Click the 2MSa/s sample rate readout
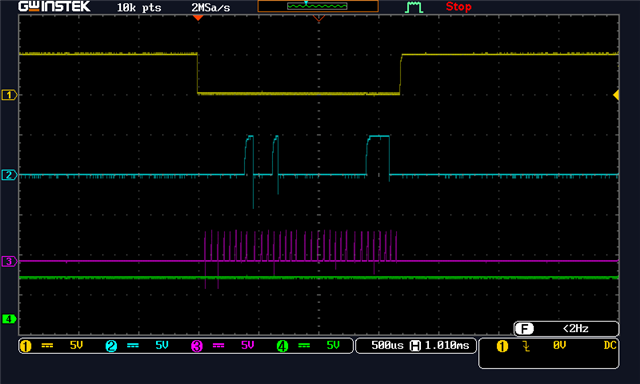The image size is (640, 384). click(x=211, y=8)
